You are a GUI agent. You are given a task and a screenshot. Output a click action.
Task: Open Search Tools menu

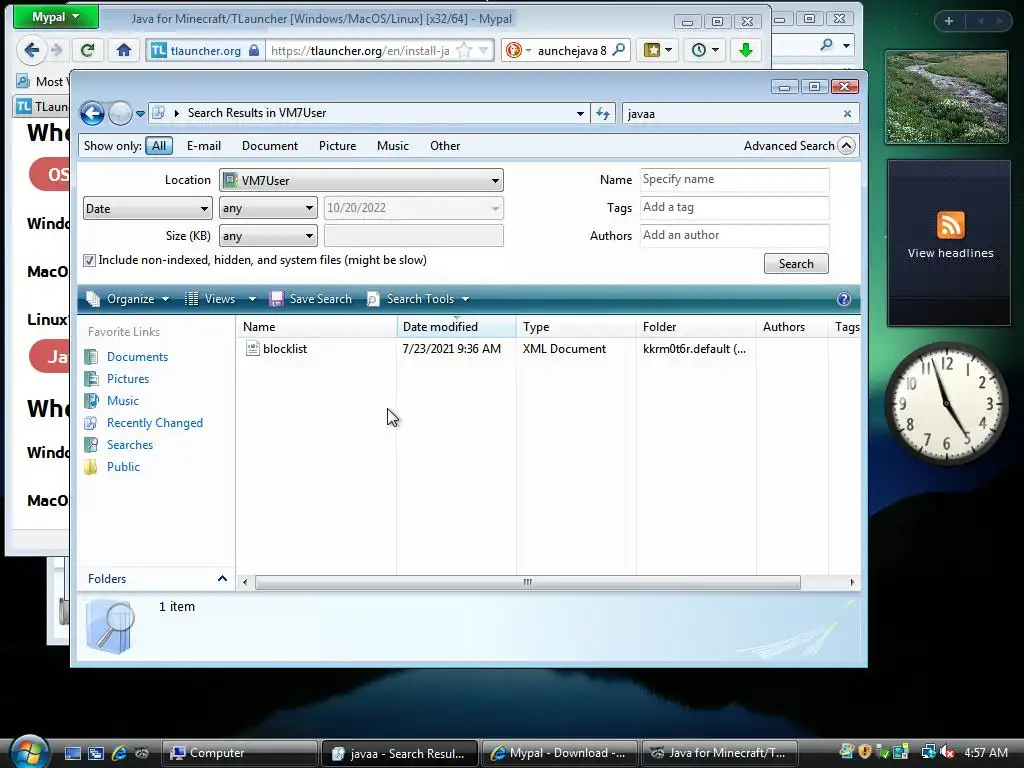(x=418, y=299)
